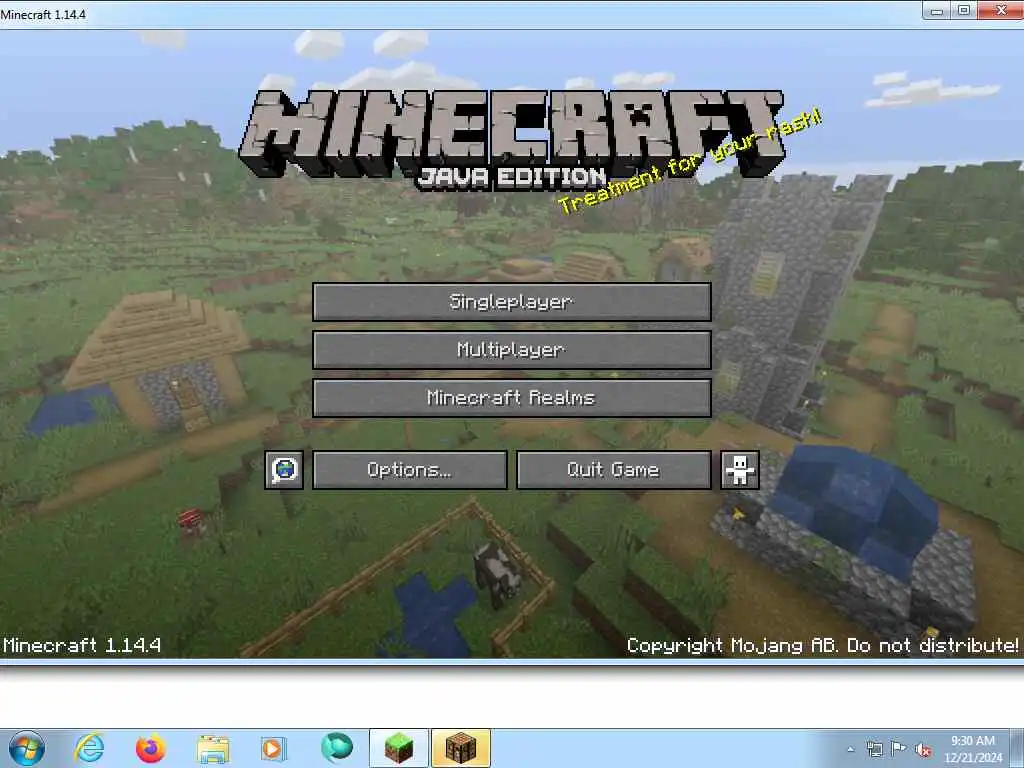Click the teal chat bubble taskbar icon

pos(337,748)
